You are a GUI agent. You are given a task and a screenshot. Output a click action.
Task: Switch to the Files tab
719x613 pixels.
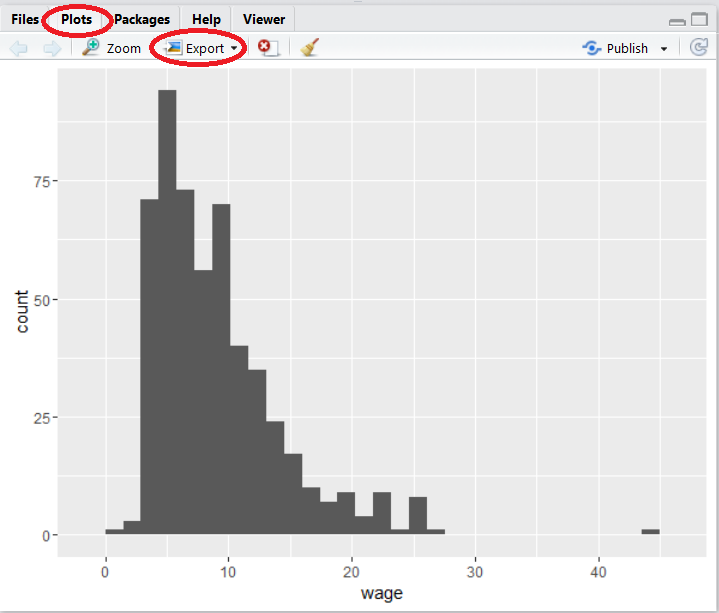(25, 19)
